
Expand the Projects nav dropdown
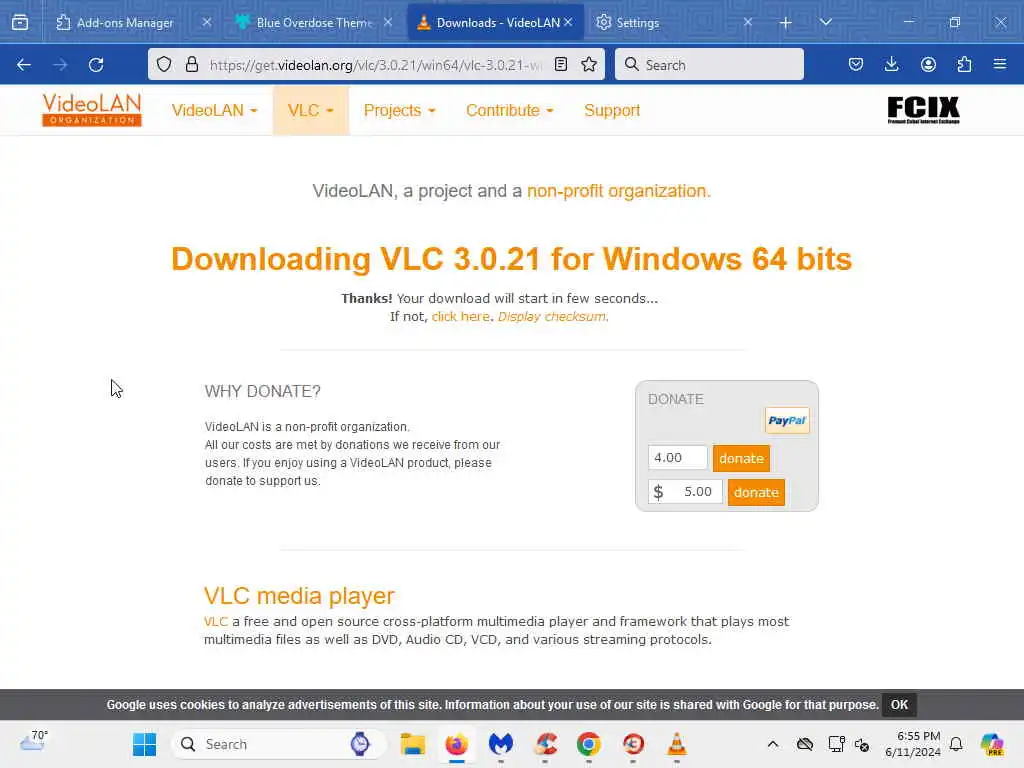(399, 110)
